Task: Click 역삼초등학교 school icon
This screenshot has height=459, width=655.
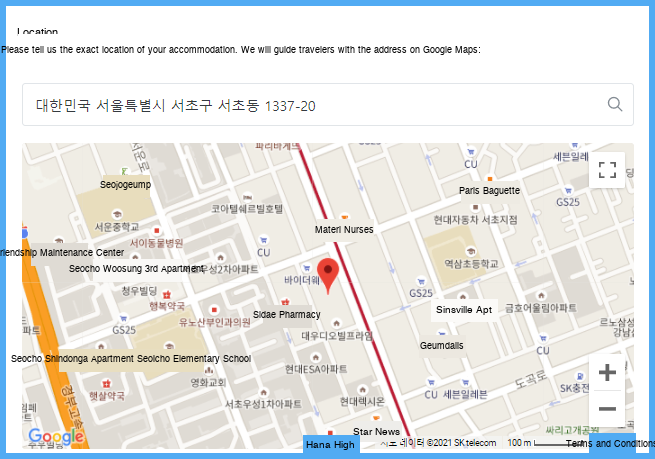Action: (471, 251)
